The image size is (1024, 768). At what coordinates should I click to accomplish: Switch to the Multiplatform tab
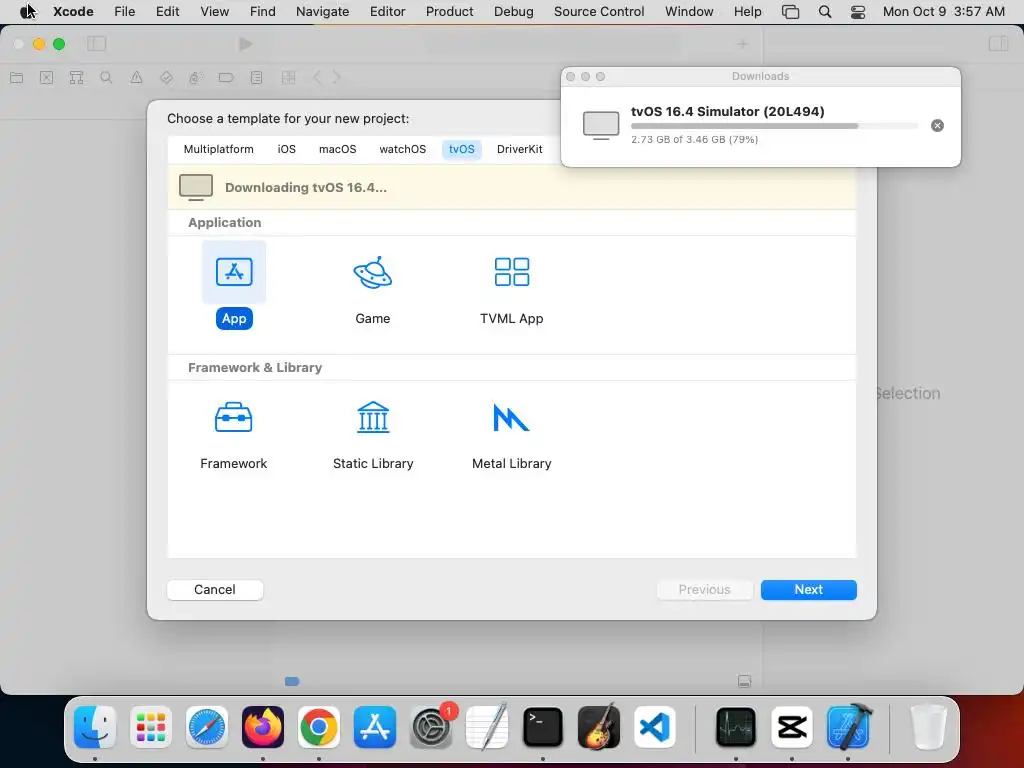point(219,149)
